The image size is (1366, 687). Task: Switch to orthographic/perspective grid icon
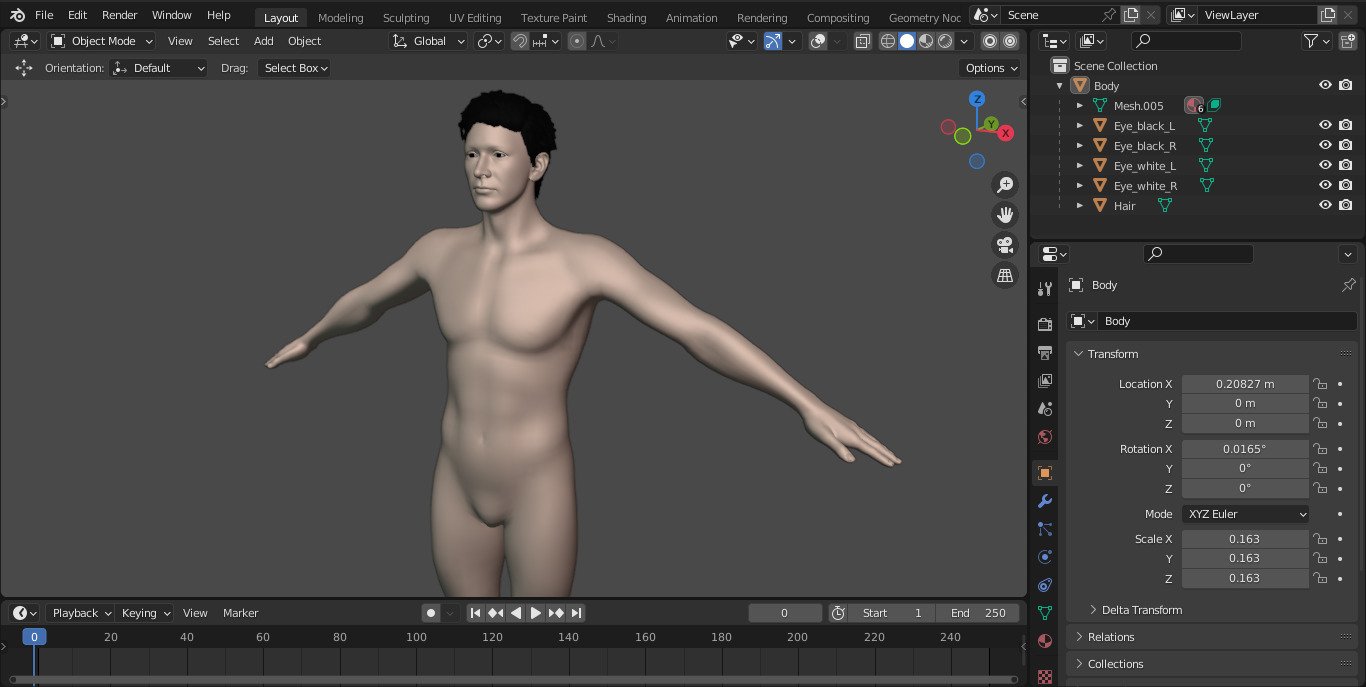1005,275
